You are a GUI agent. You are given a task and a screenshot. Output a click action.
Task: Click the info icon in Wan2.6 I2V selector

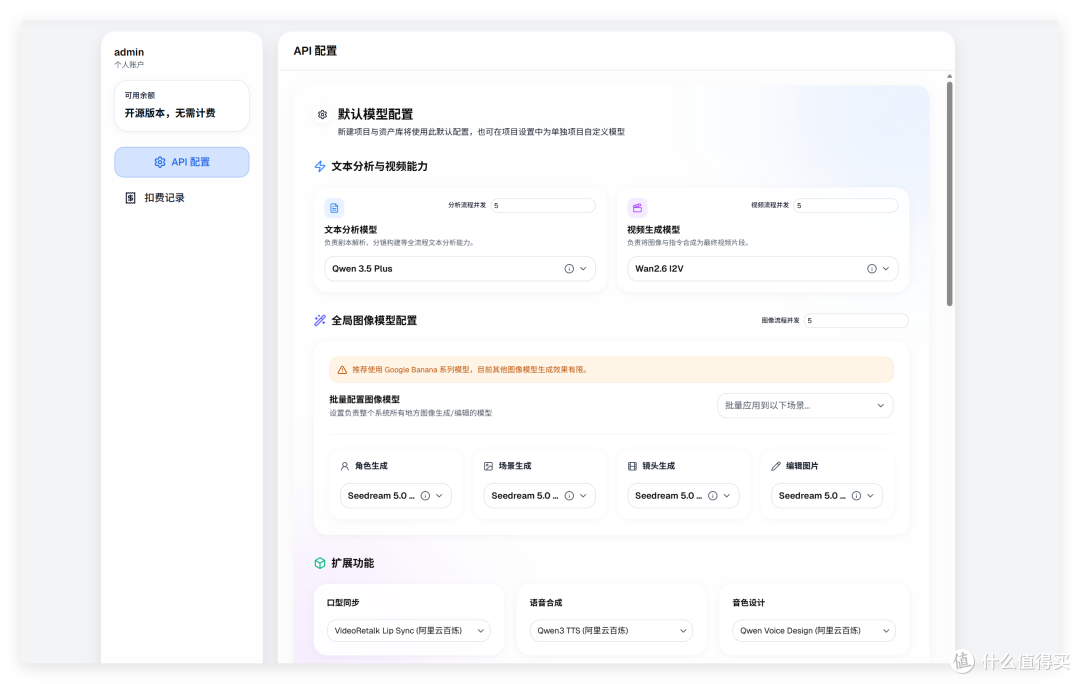(x=871, y=269)
